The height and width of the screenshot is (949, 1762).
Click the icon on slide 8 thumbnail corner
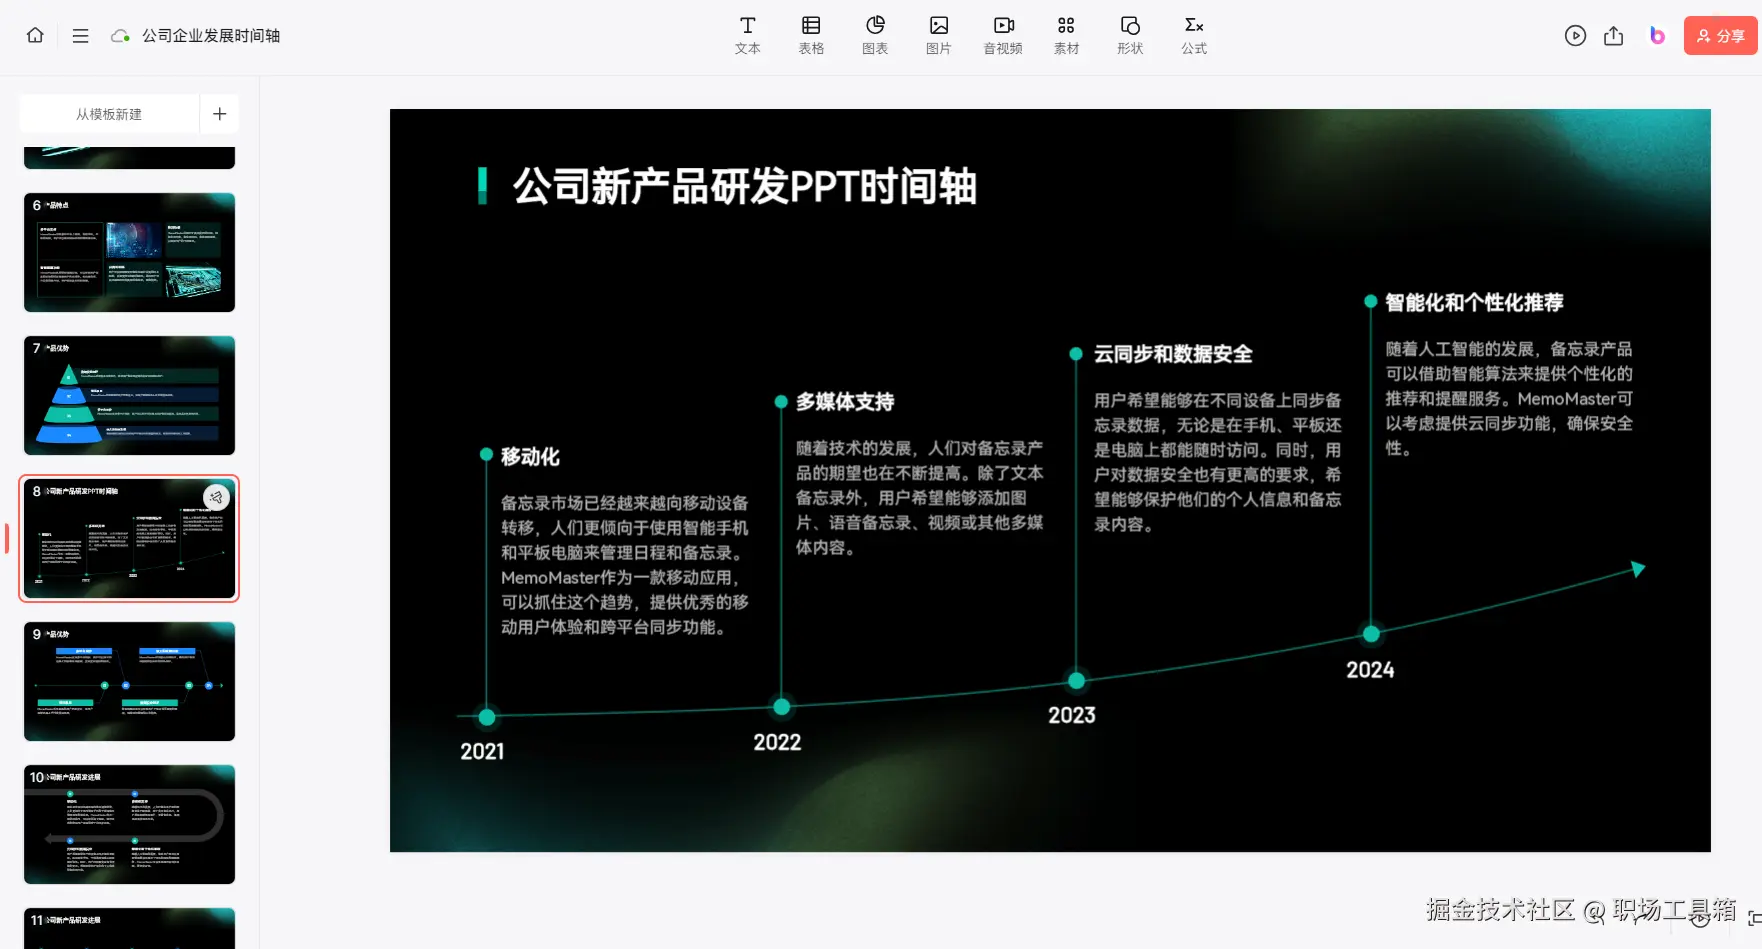click(x=216, y=497)
